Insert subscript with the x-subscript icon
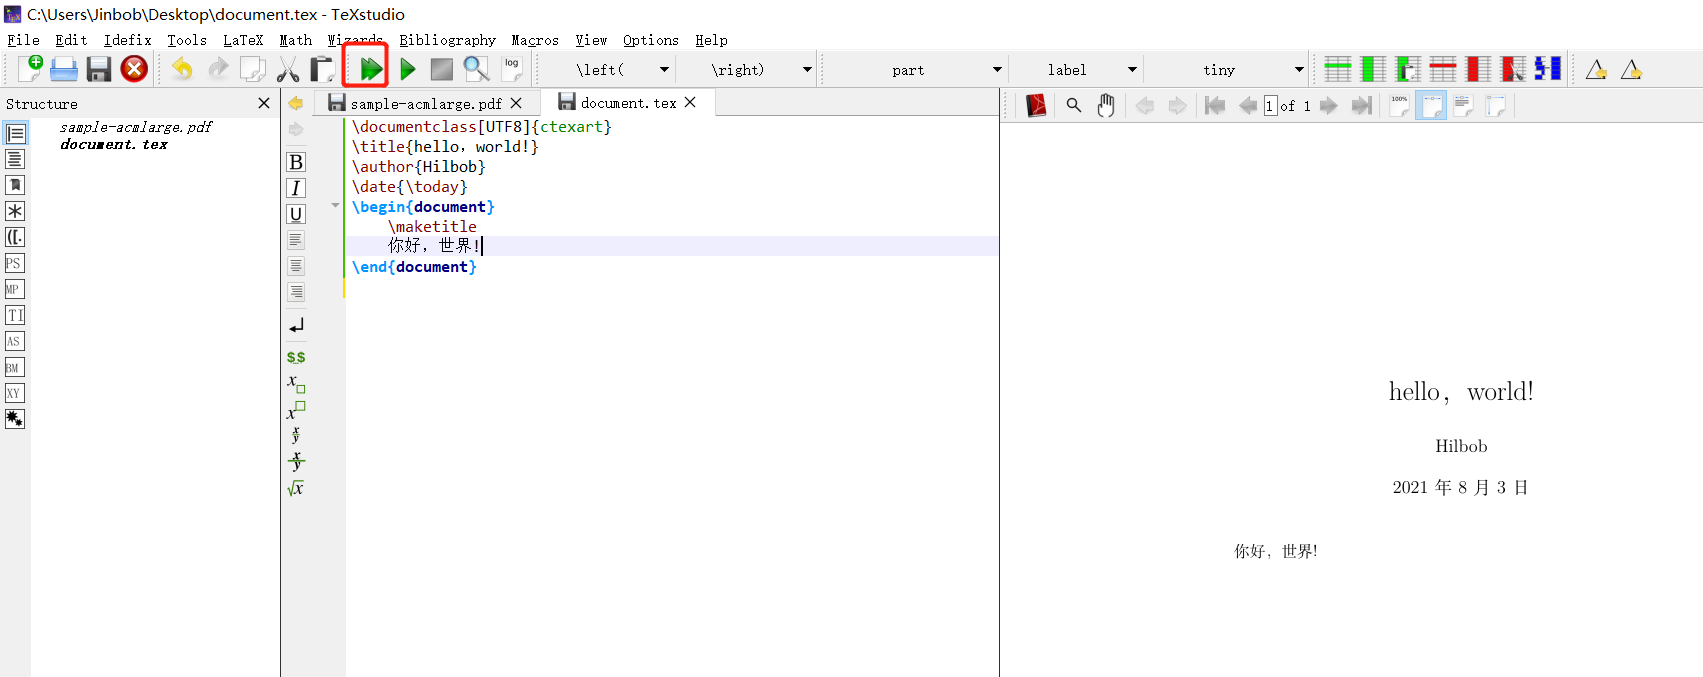 (x=296, y=383)
